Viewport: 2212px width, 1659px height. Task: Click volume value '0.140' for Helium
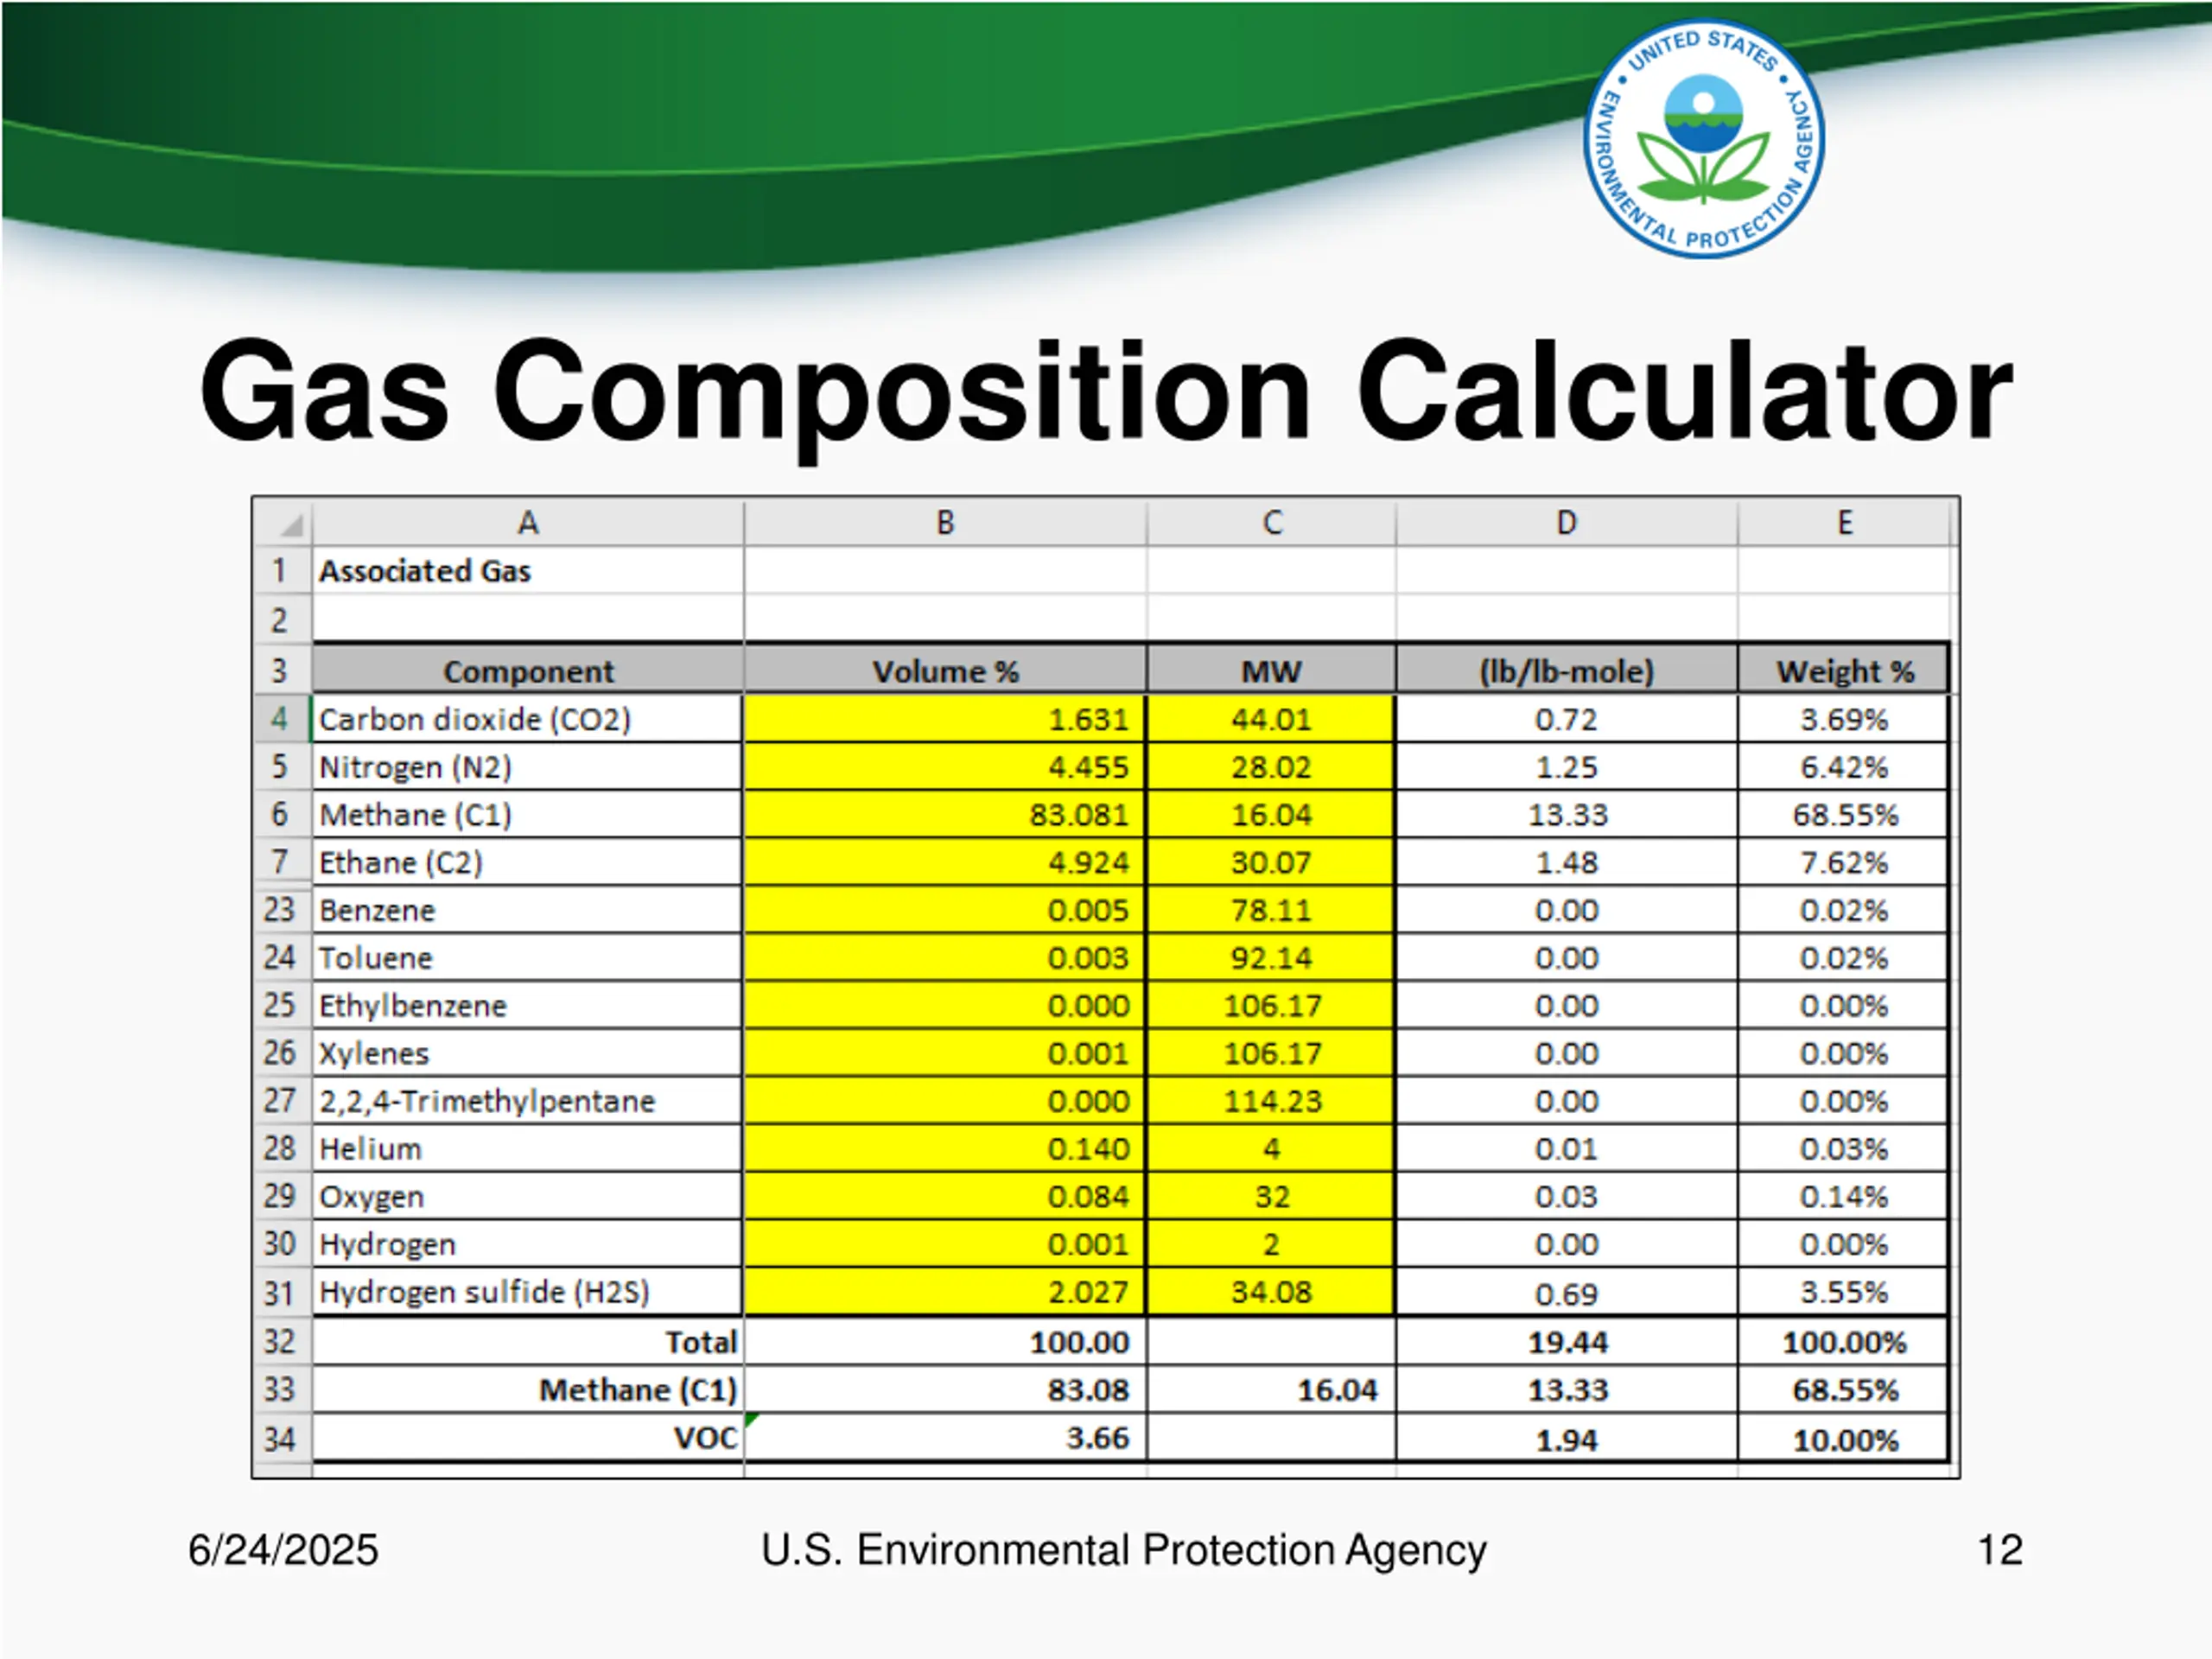[x=945, y=1148]
